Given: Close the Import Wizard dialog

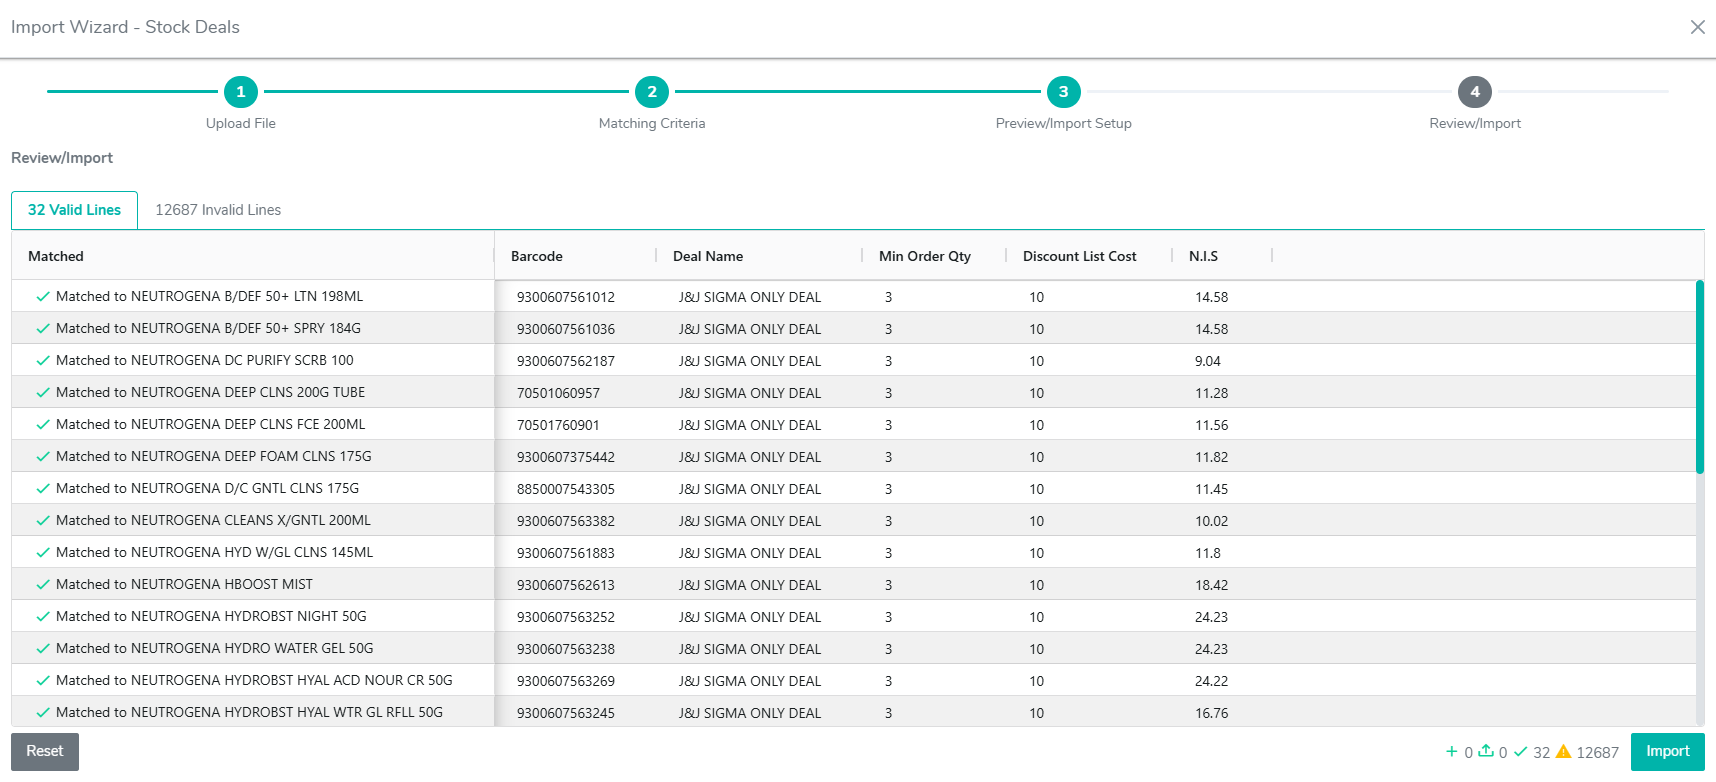Looking at the screenshot, I should click(1697, 27).
